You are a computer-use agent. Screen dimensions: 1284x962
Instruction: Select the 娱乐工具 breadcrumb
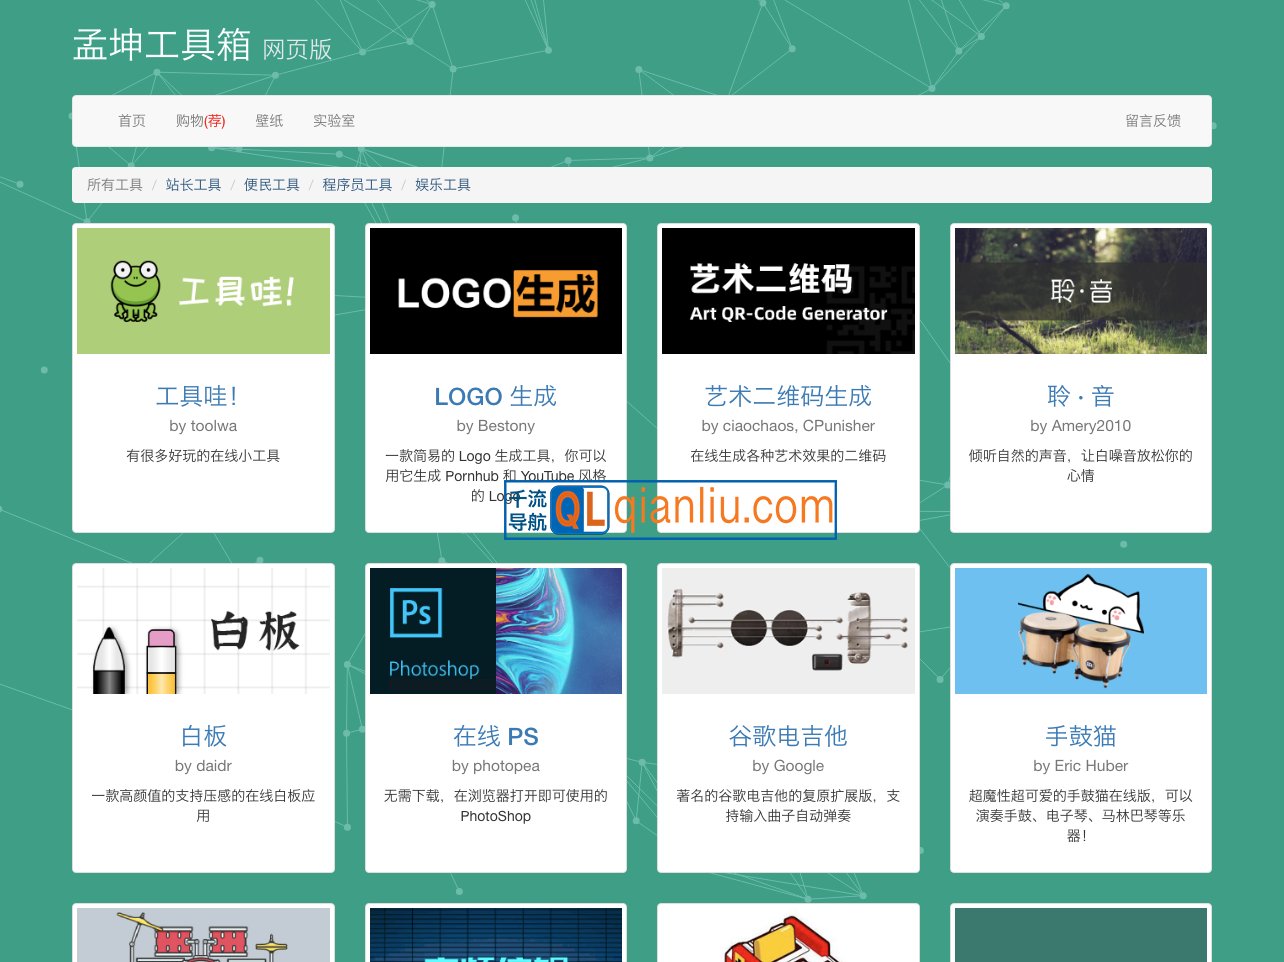point(443,184)
